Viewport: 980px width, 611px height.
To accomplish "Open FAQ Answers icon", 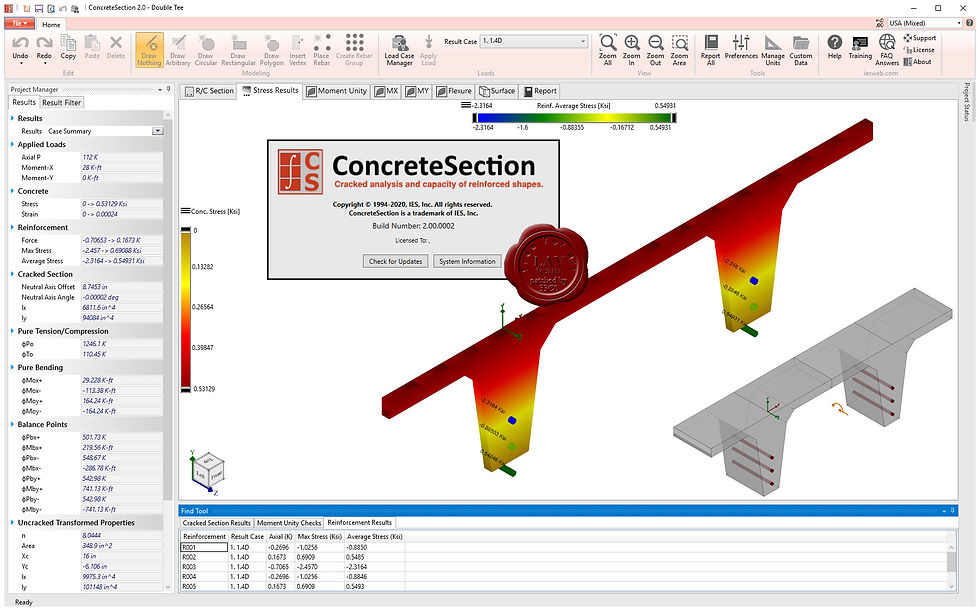I will pyautogui.click(x=887, y=50).
